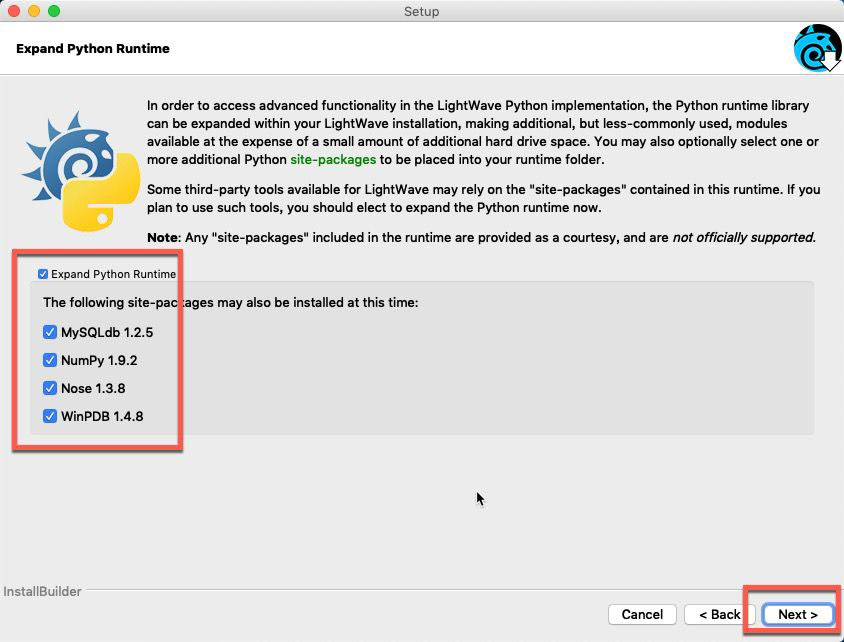Toggle the Nose 1.3.8 checkbox
844x642 pixels.
(50, 388)
